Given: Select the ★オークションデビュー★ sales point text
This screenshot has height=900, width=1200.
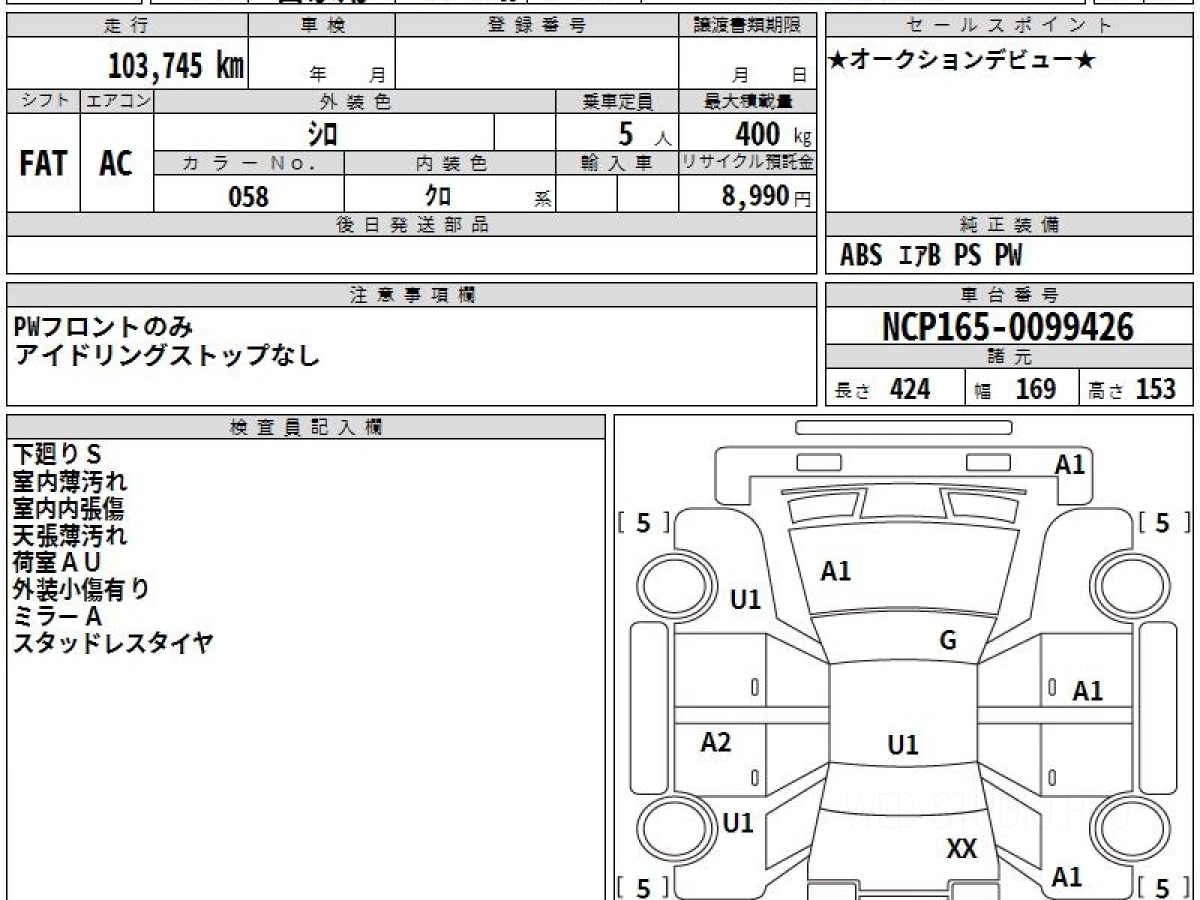Looking at the screenshot, I should coord(962,60).
